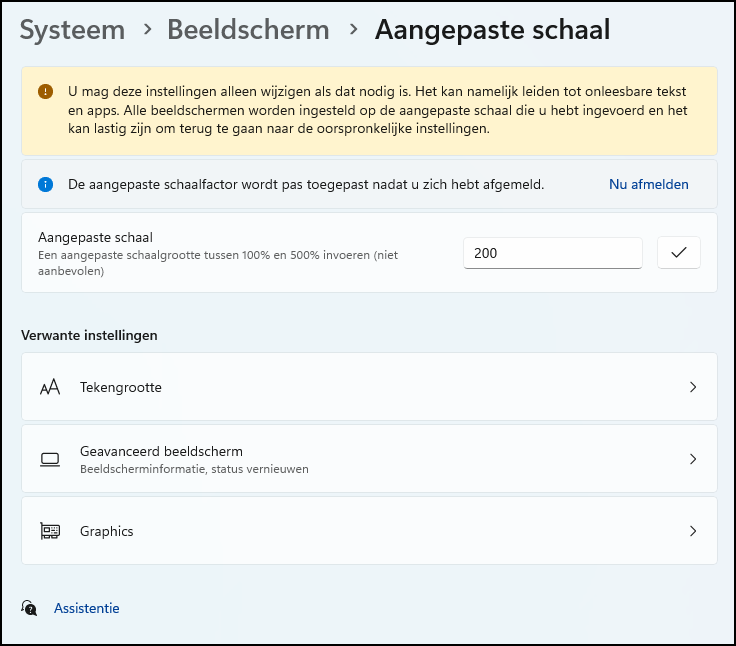Click the Tekengrootte text size icon
The height and width of the screenshot is (646, 736).
50,387
